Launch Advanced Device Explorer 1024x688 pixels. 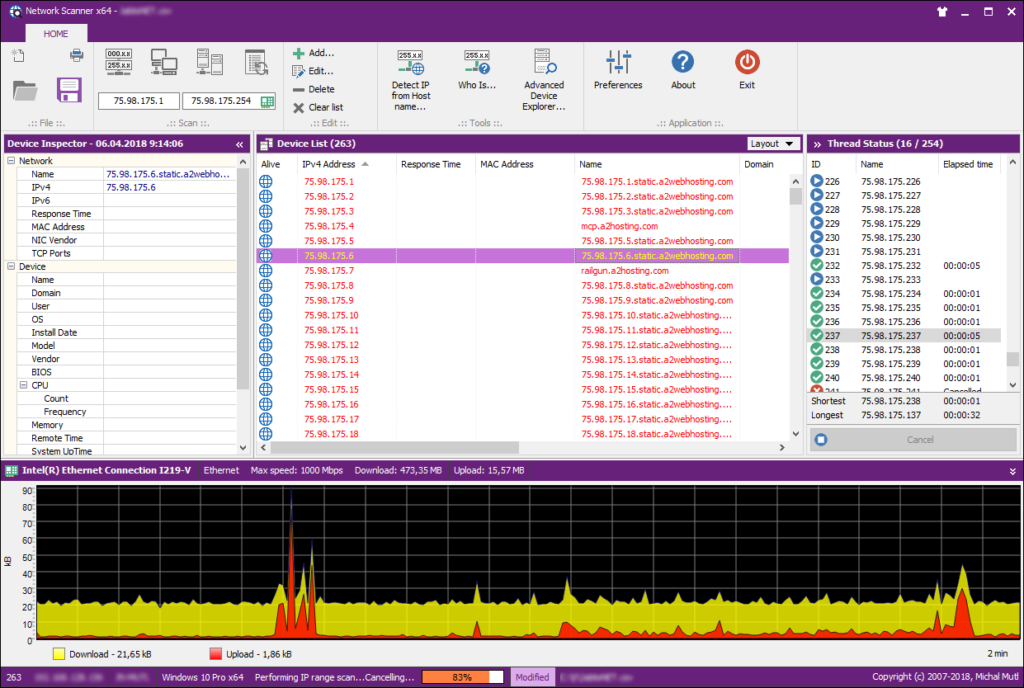click(544, 70)
